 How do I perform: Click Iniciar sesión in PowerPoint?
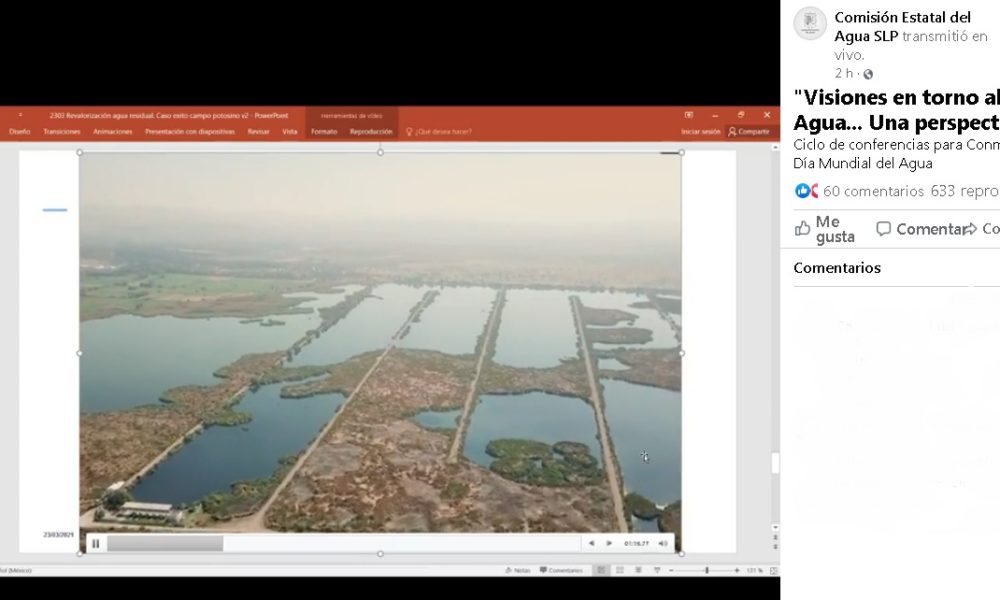pos(700,132)
